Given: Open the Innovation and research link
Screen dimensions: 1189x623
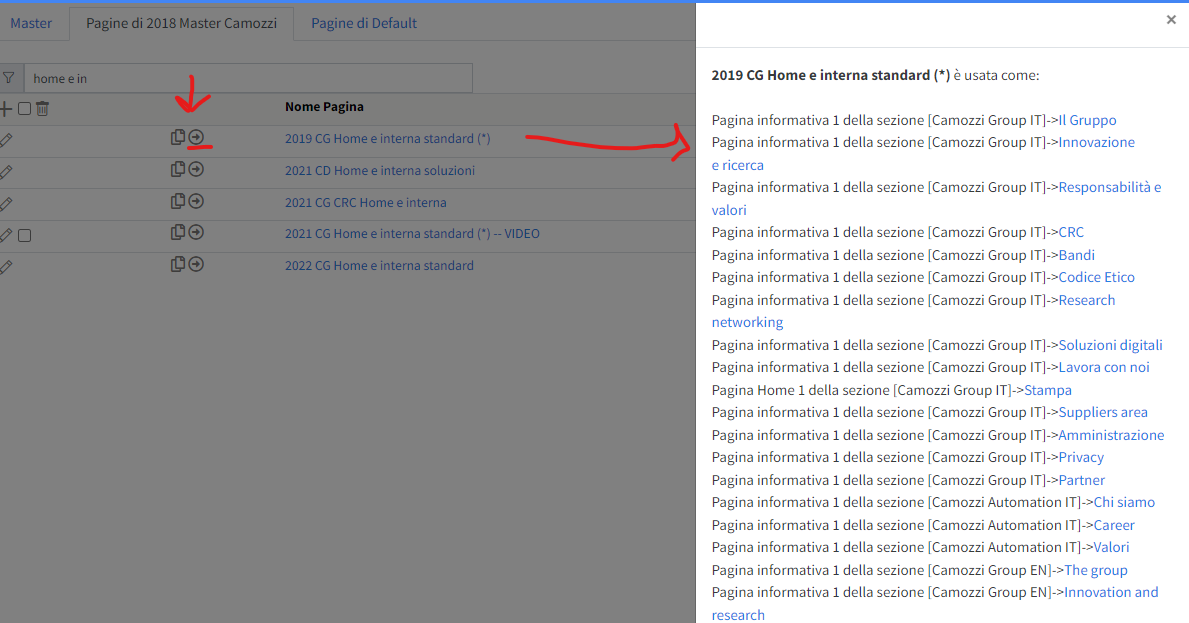Looking at the screenshot, I should click(1111, 592).
